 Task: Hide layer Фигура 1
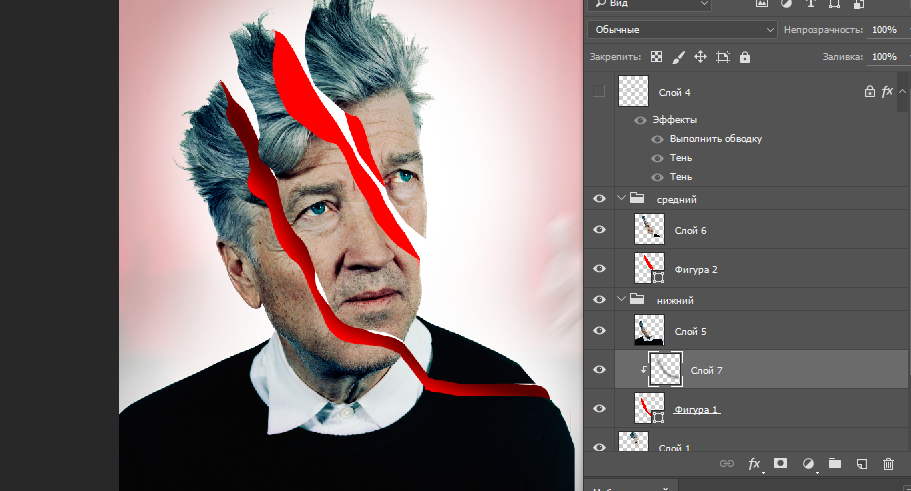599,408
